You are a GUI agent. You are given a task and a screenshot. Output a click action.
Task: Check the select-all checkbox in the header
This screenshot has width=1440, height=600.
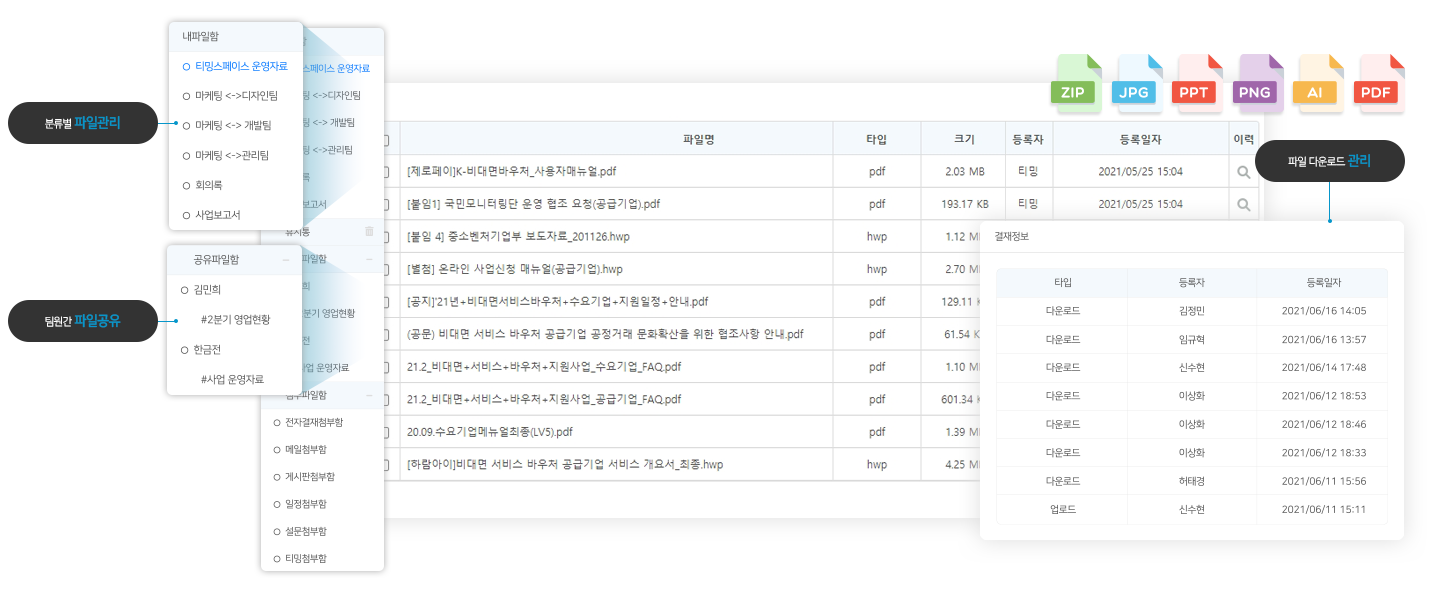click(x=385, y=139)
